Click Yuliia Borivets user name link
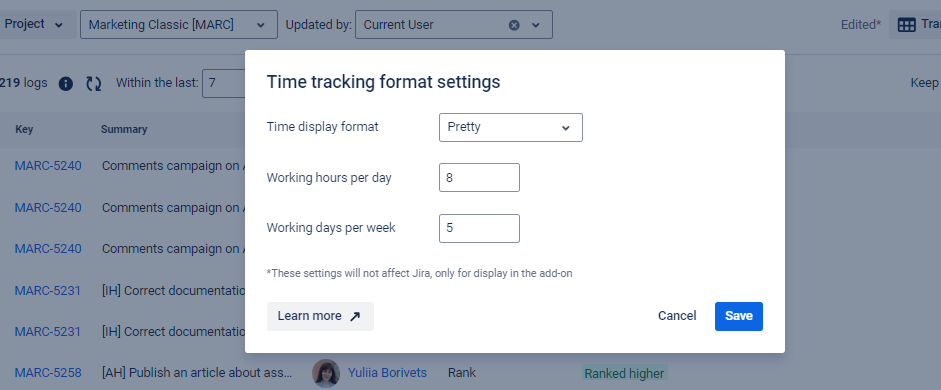941x390 pixels. 387,373
